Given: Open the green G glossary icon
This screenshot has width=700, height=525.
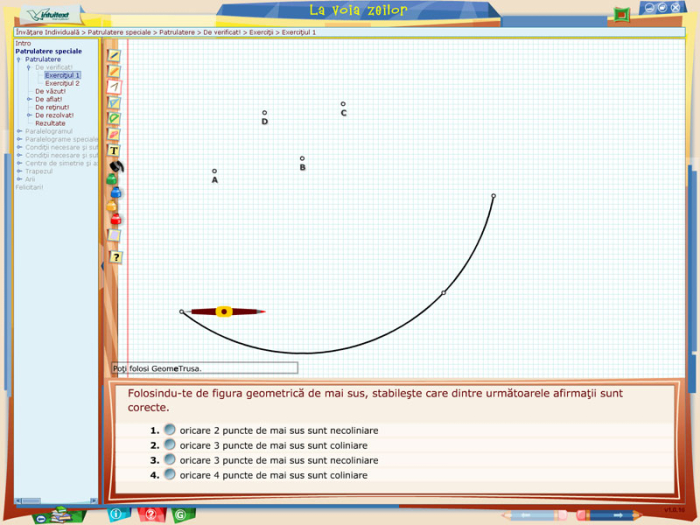Looking at the screenshot, I should click(x=180, y=515).
